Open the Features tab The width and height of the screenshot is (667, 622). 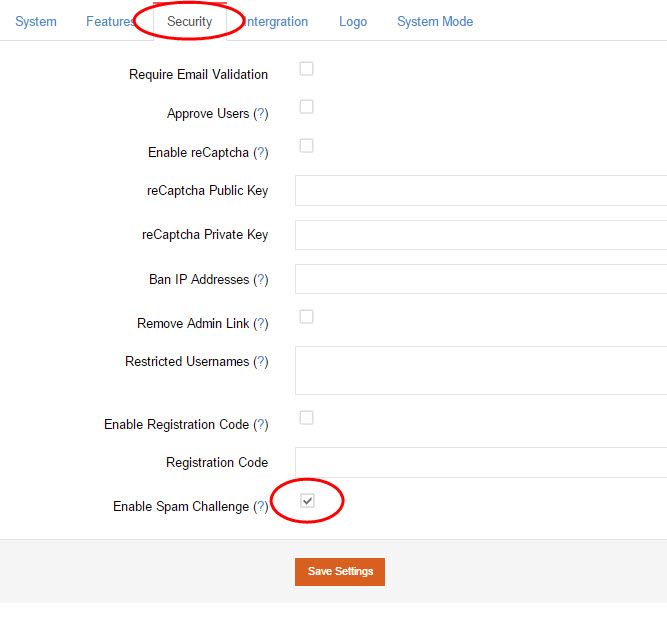[111, 22]
